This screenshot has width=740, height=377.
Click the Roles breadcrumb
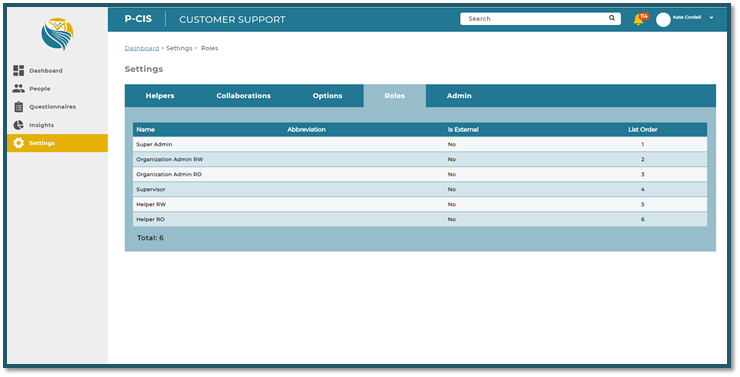[210, 48]
